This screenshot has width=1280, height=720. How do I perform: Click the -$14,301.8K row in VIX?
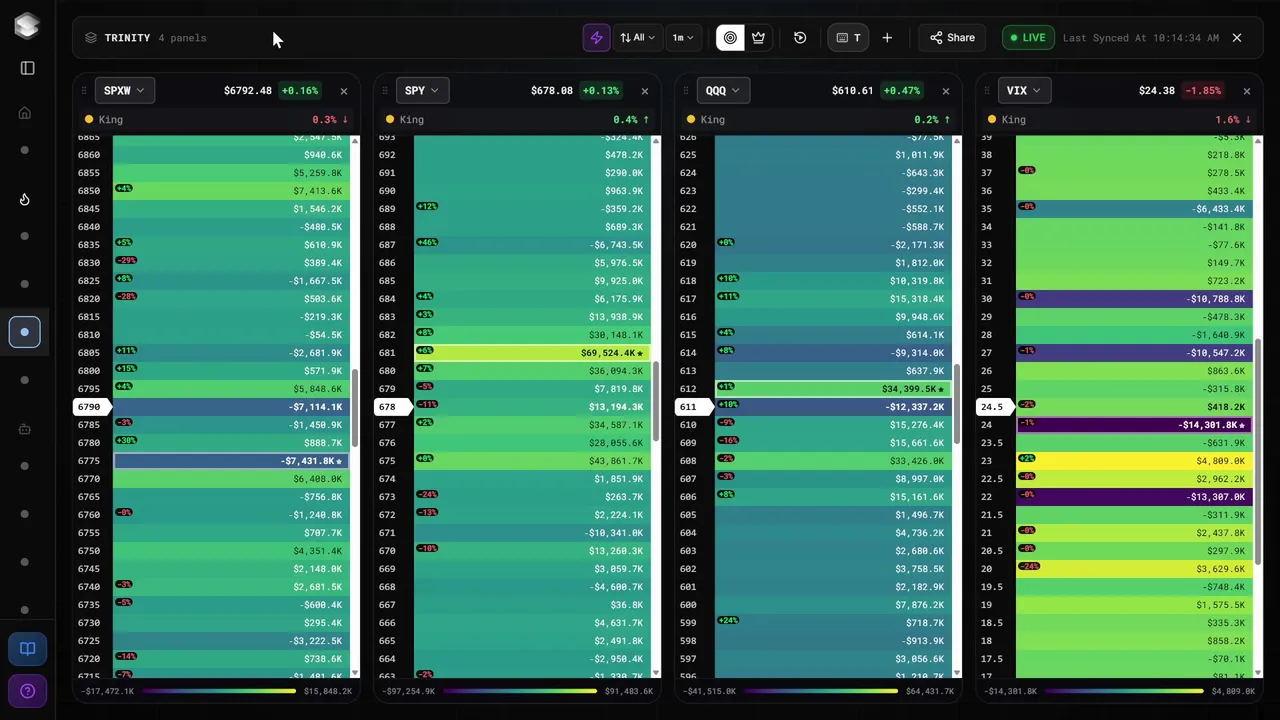(x=1134, y=425)
